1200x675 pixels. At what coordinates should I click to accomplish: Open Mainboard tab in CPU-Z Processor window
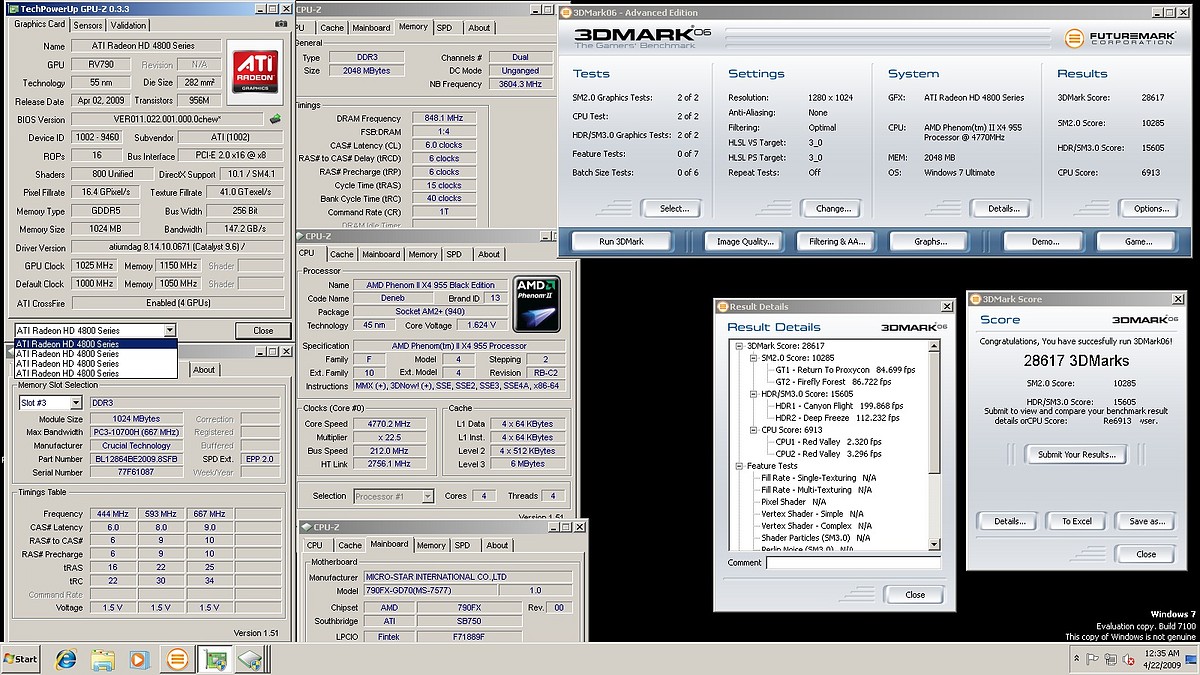click(x=380, y=254)
